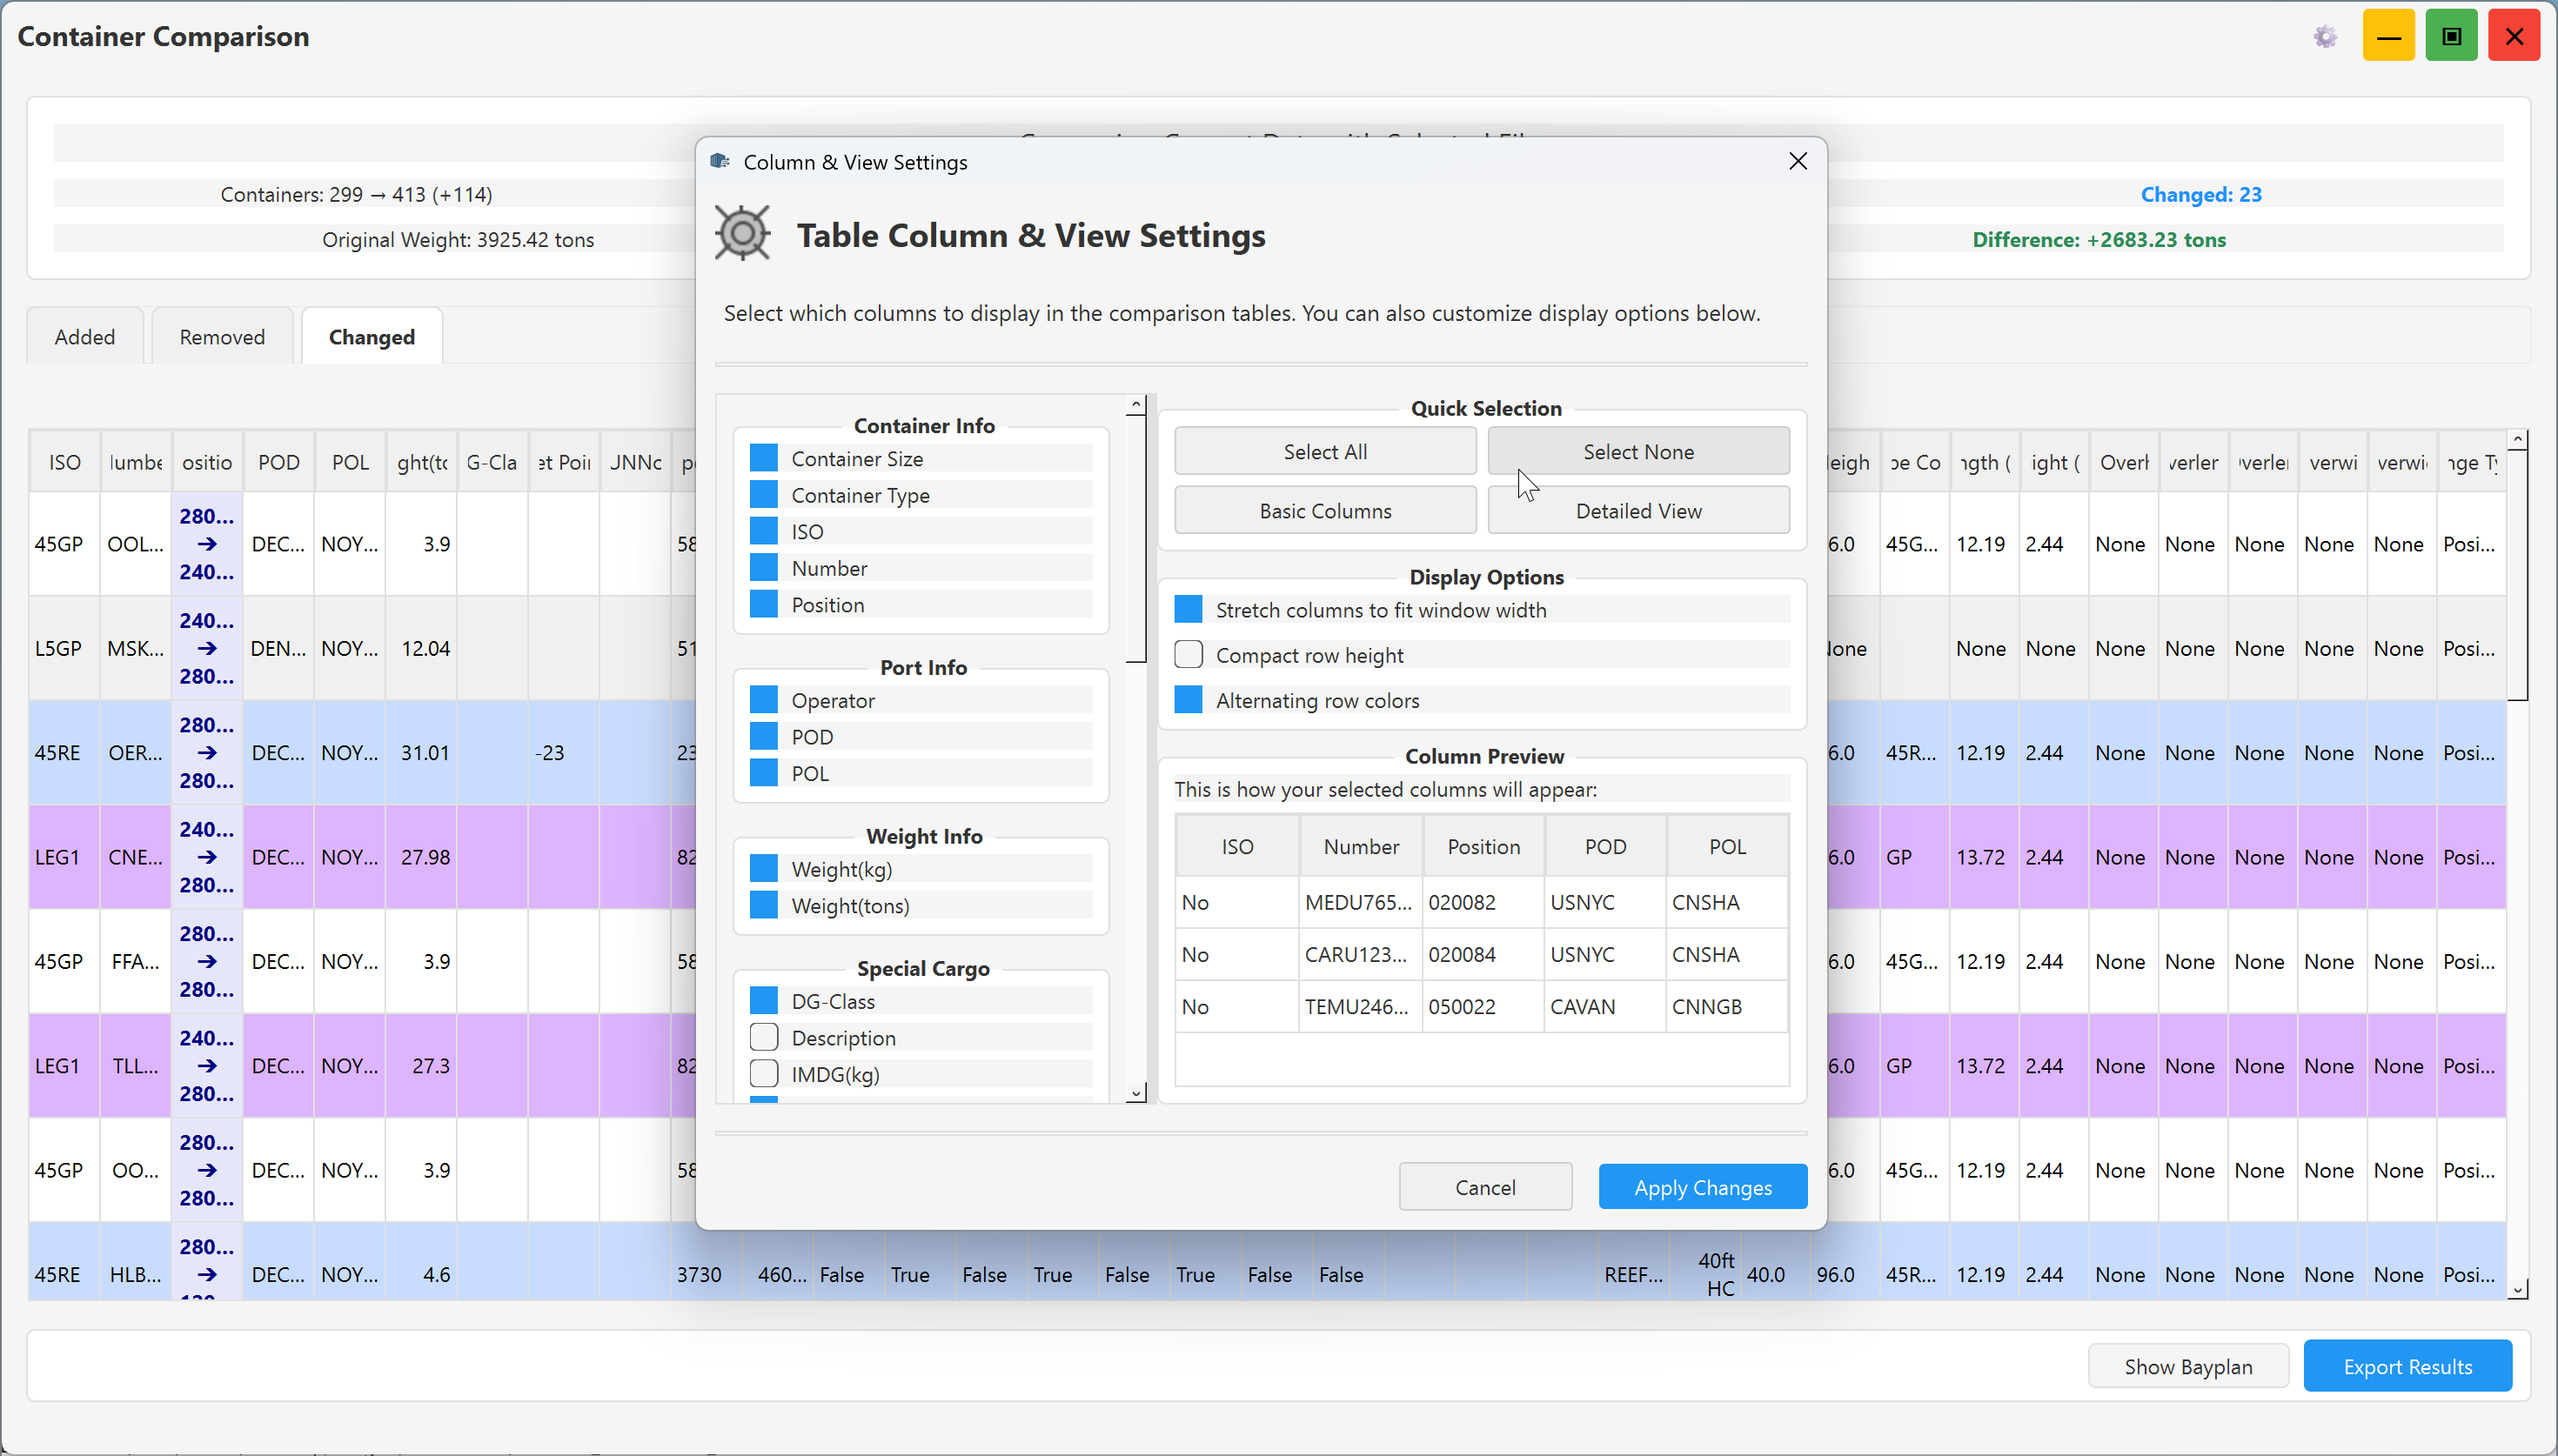Click column list scrollbar up arrow
The width and height of the screenshot is (2558, 1456).
coord(1135,405)
